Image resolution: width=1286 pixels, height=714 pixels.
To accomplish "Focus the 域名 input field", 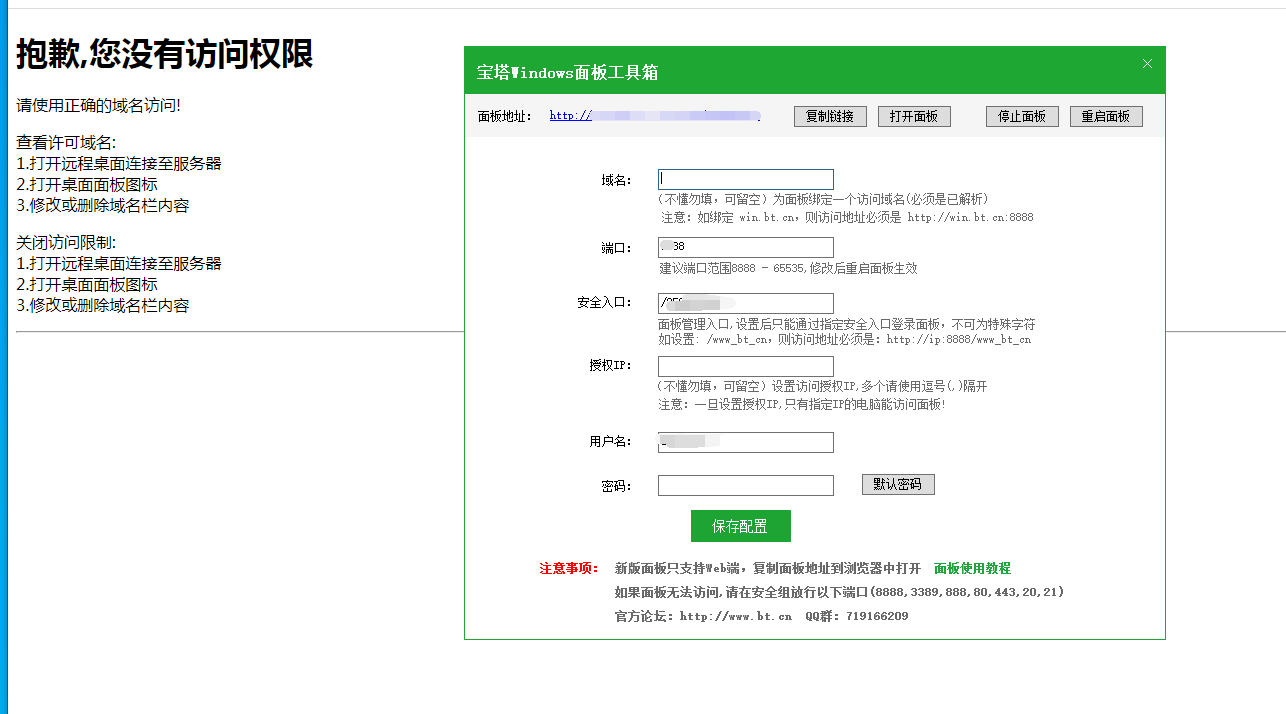I will (x=746, y=179).
